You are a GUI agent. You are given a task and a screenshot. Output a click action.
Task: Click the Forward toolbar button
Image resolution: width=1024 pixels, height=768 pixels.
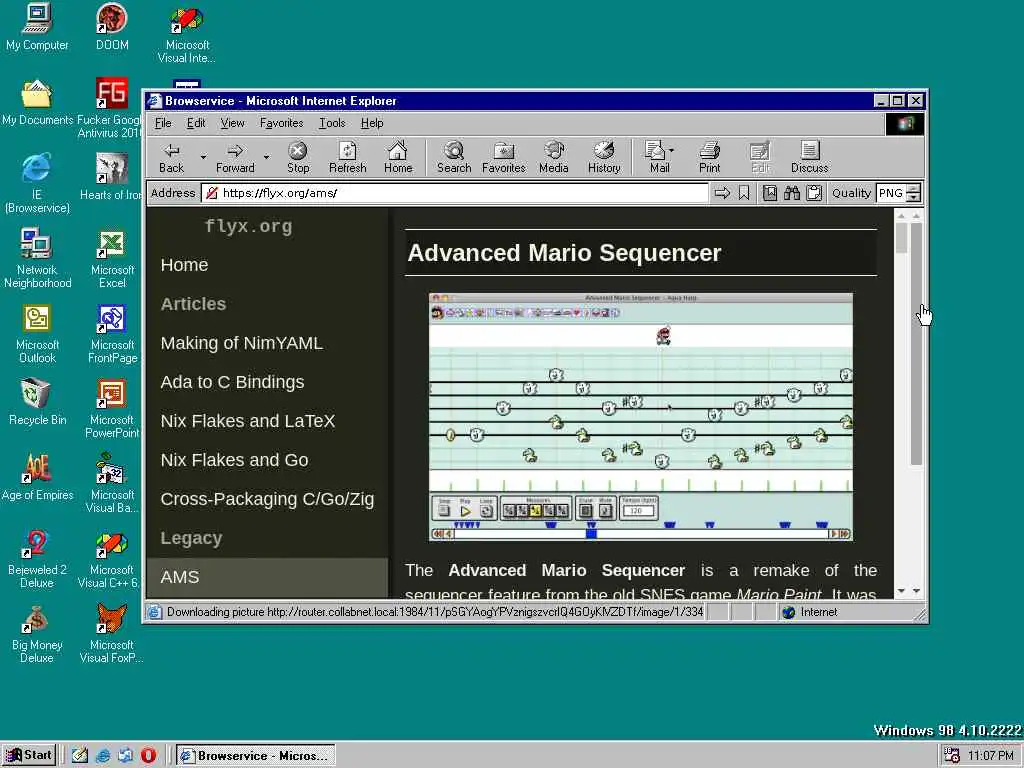(x=235, y=157)
